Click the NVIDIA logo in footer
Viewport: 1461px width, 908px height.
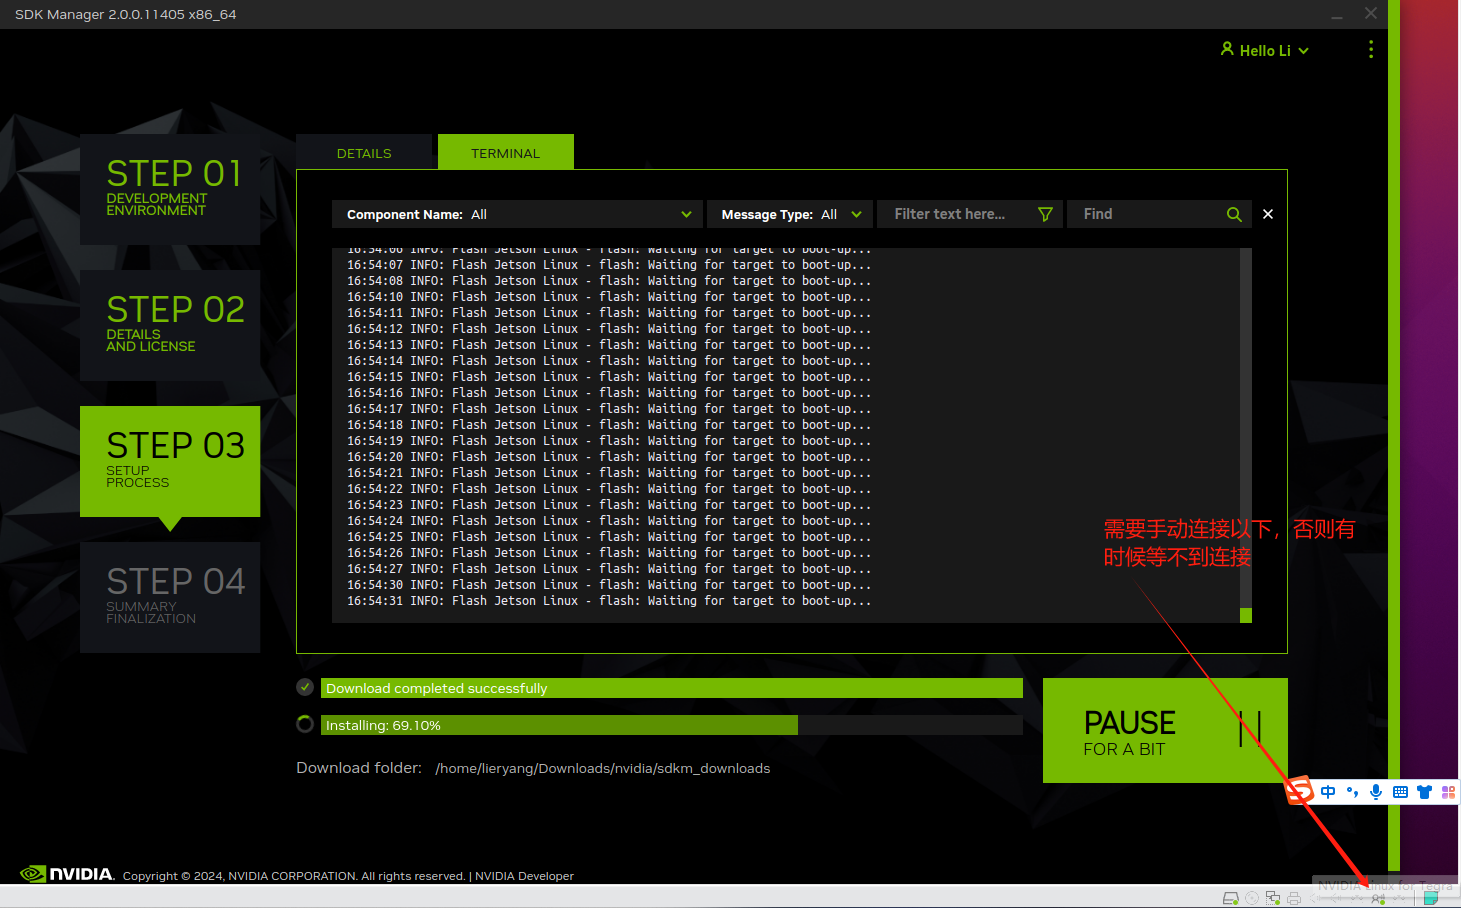point(67,874)
